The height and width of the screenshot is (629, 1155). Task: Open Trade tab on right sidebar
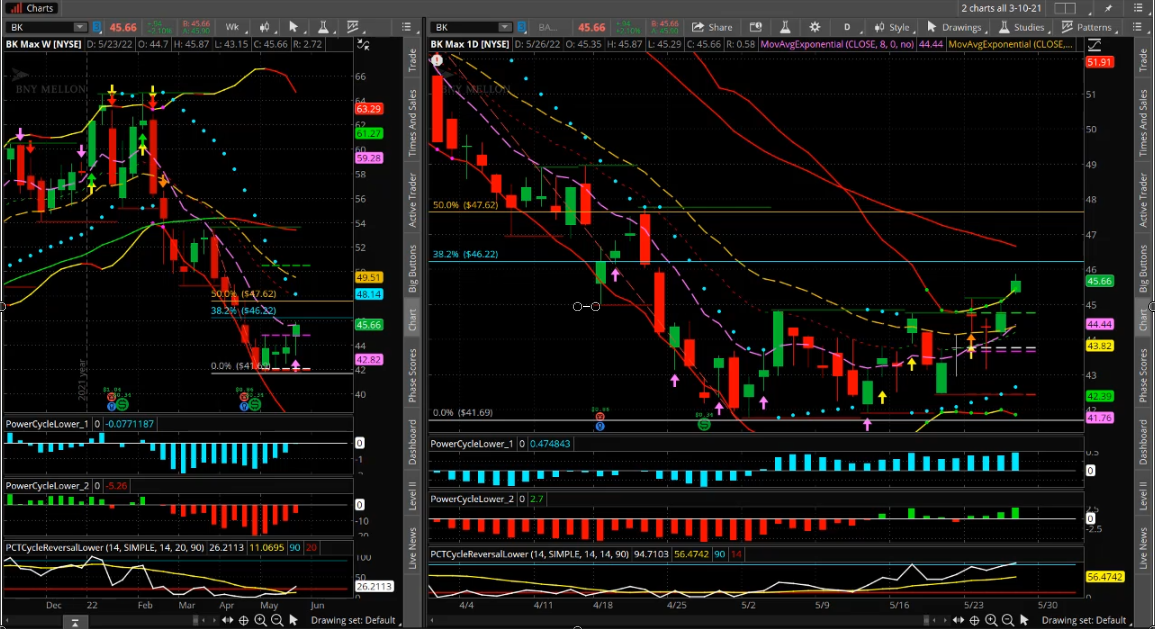[1143, 60]
